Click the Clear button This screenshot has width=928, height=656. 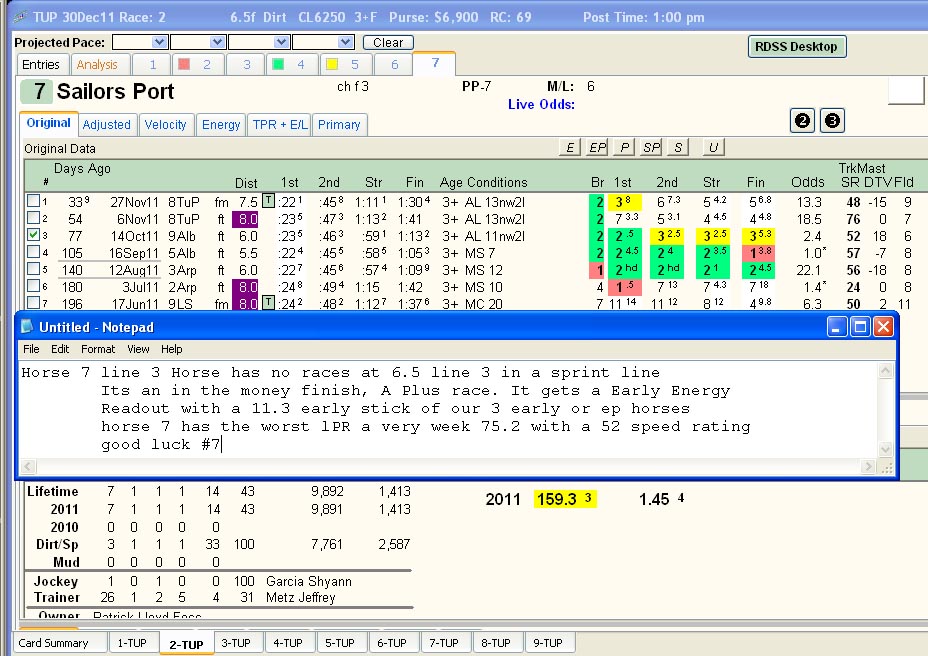[388, 42]
